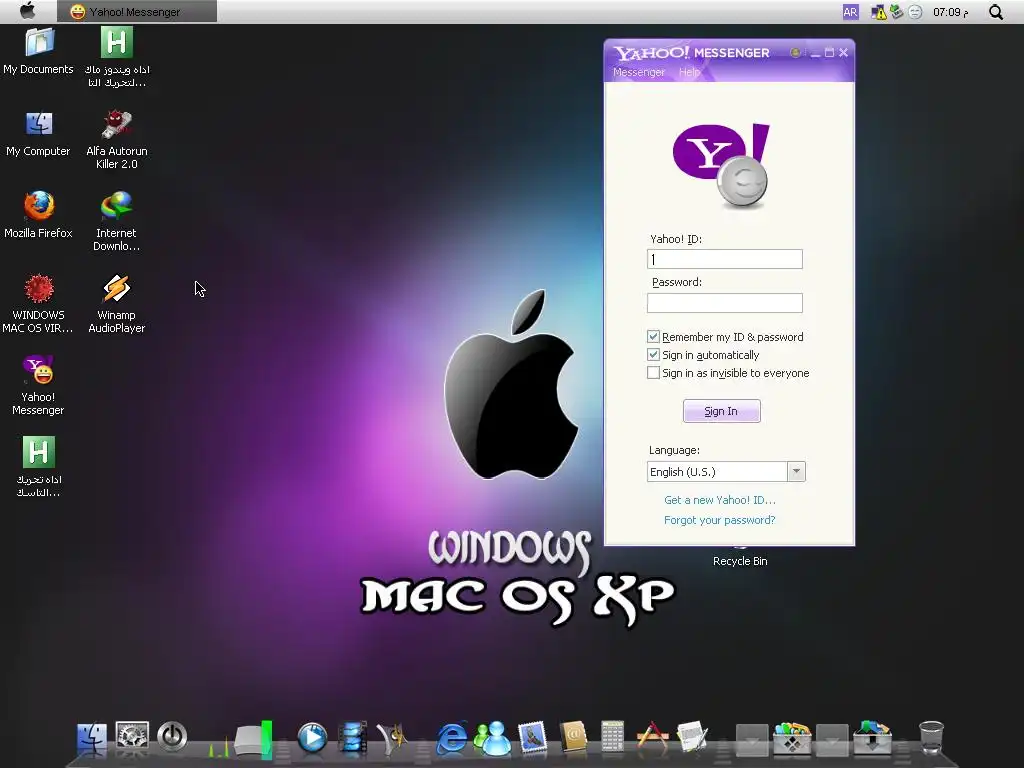The image size is (1024, 768).
Task: Uncheck Remember my ID & password
Action: tap(653, 337)
